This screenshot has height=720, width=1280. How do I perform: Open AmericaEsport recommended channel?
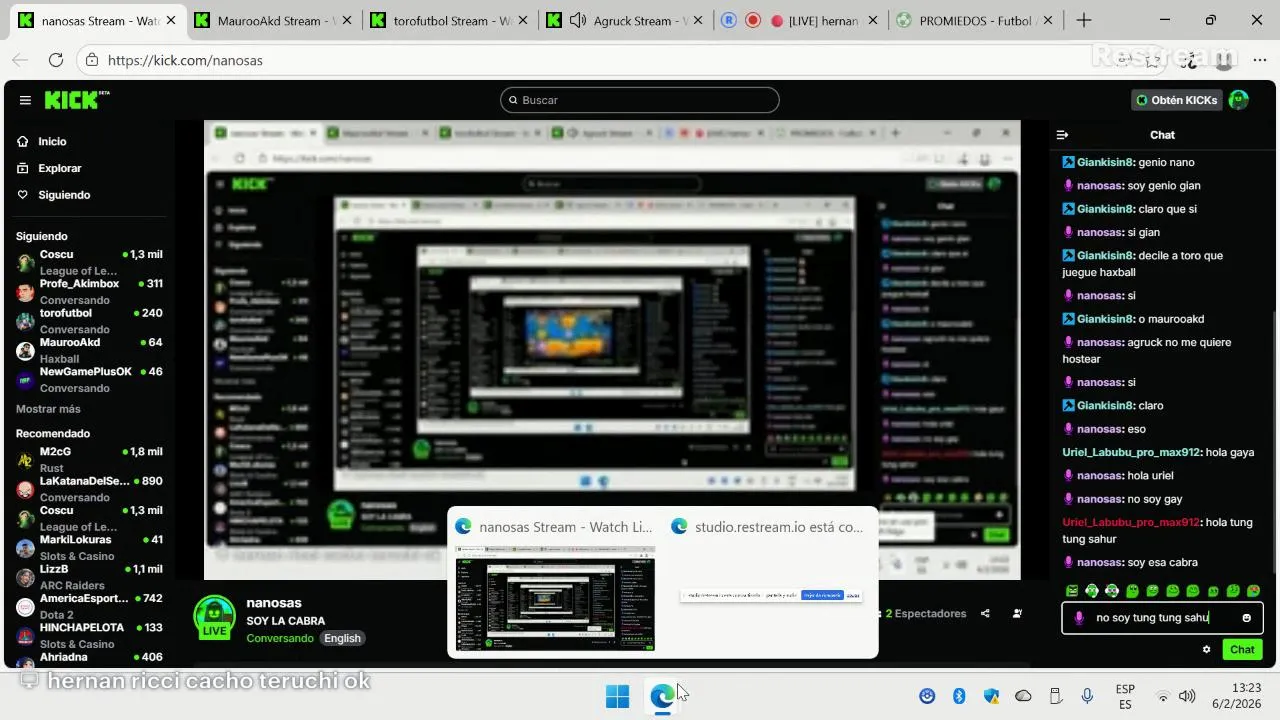[88, 606]
